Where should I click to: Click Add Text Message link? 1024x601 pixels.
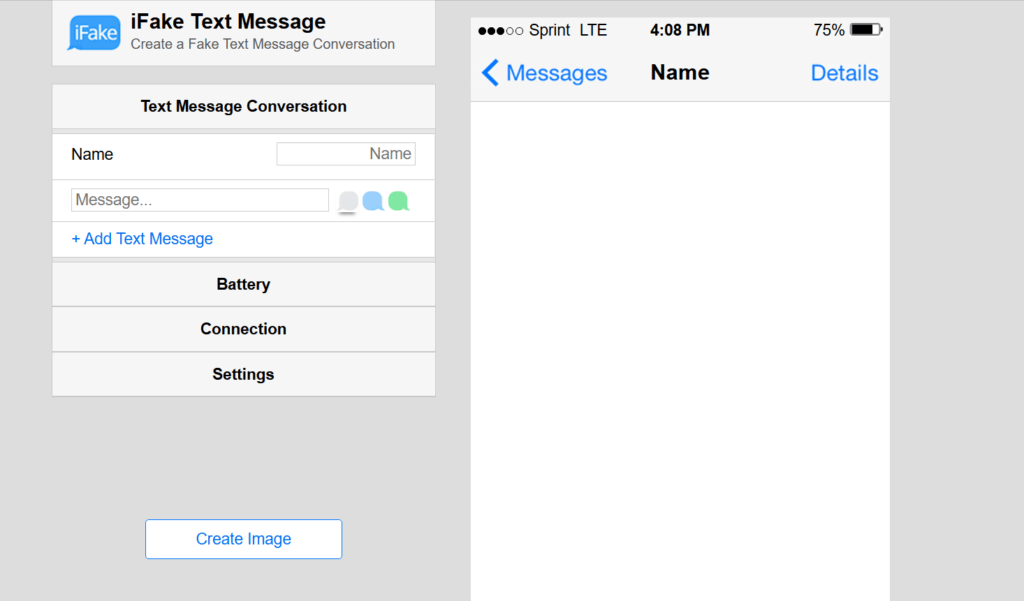point(142,238)
